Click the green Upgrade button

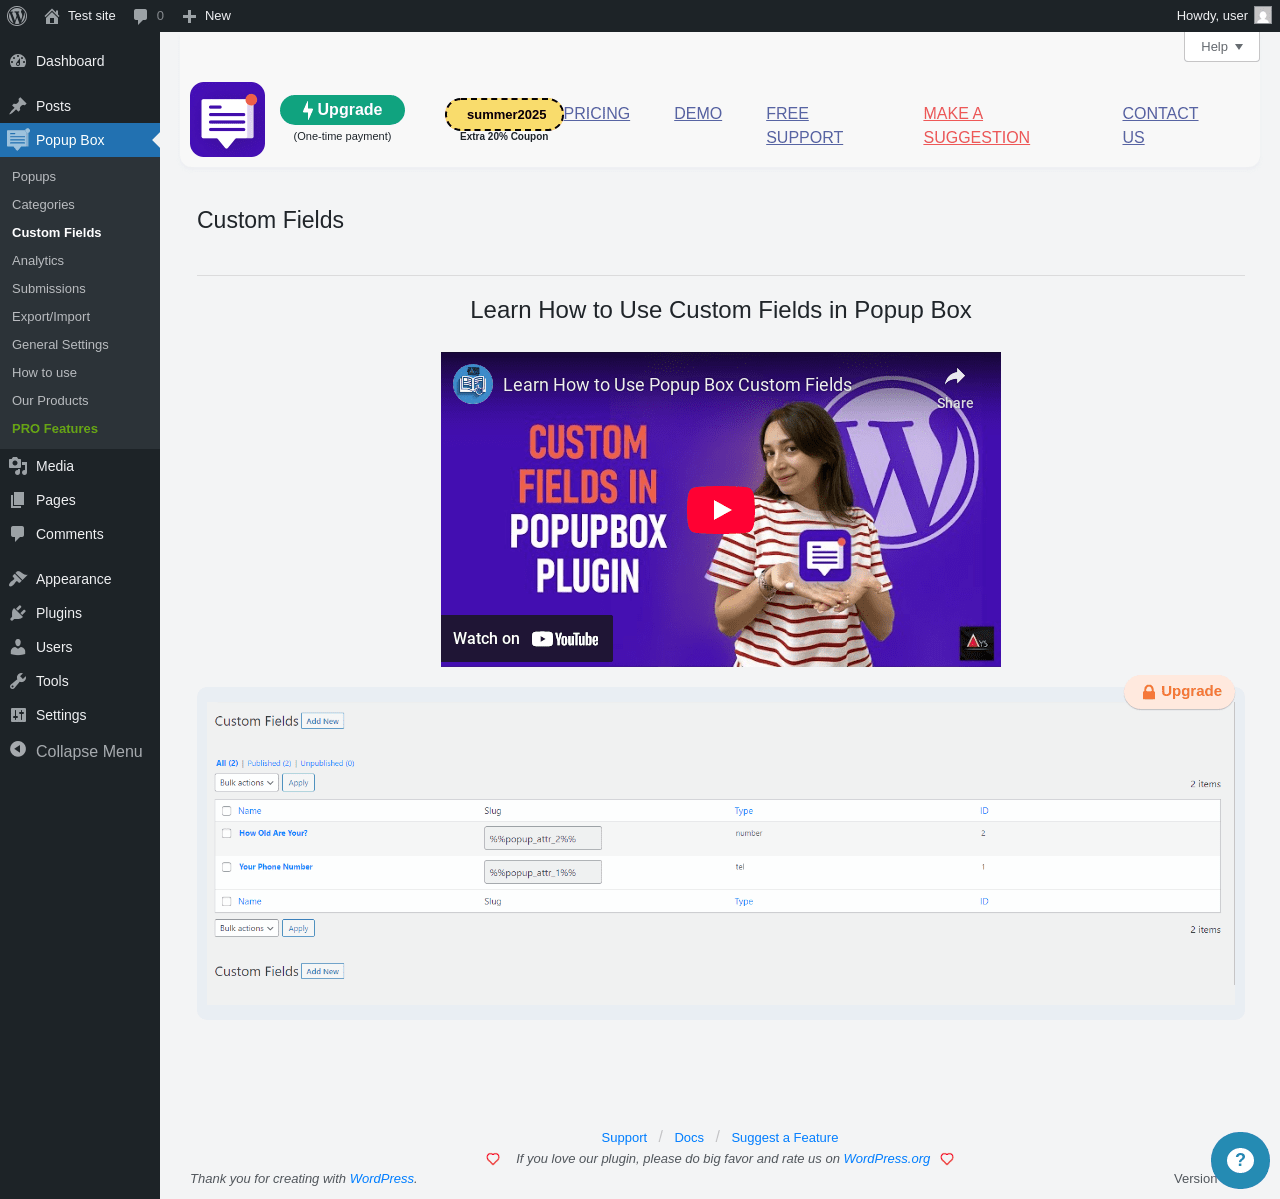[342, 110]
